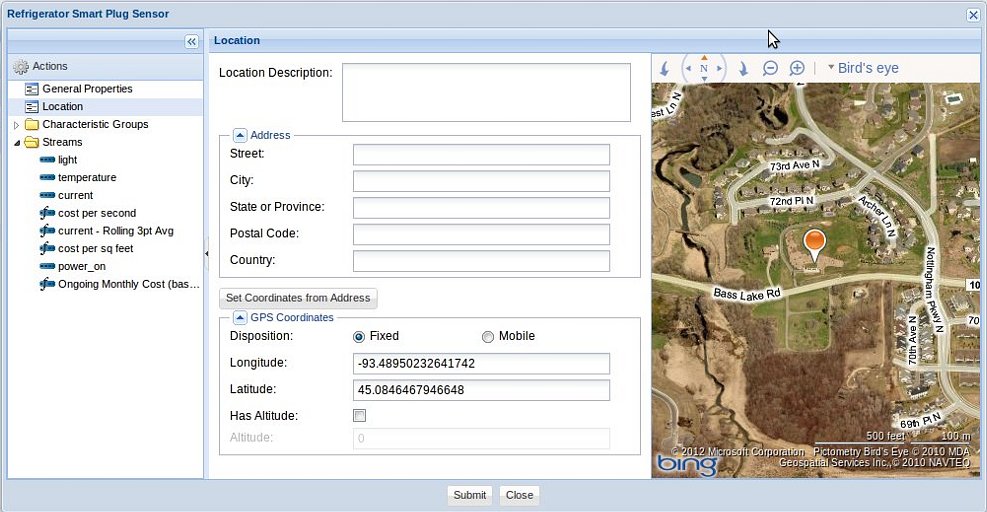Enable the Has Altitude checkbox
This screenshot has width=987, height=512.
[360, 416]
